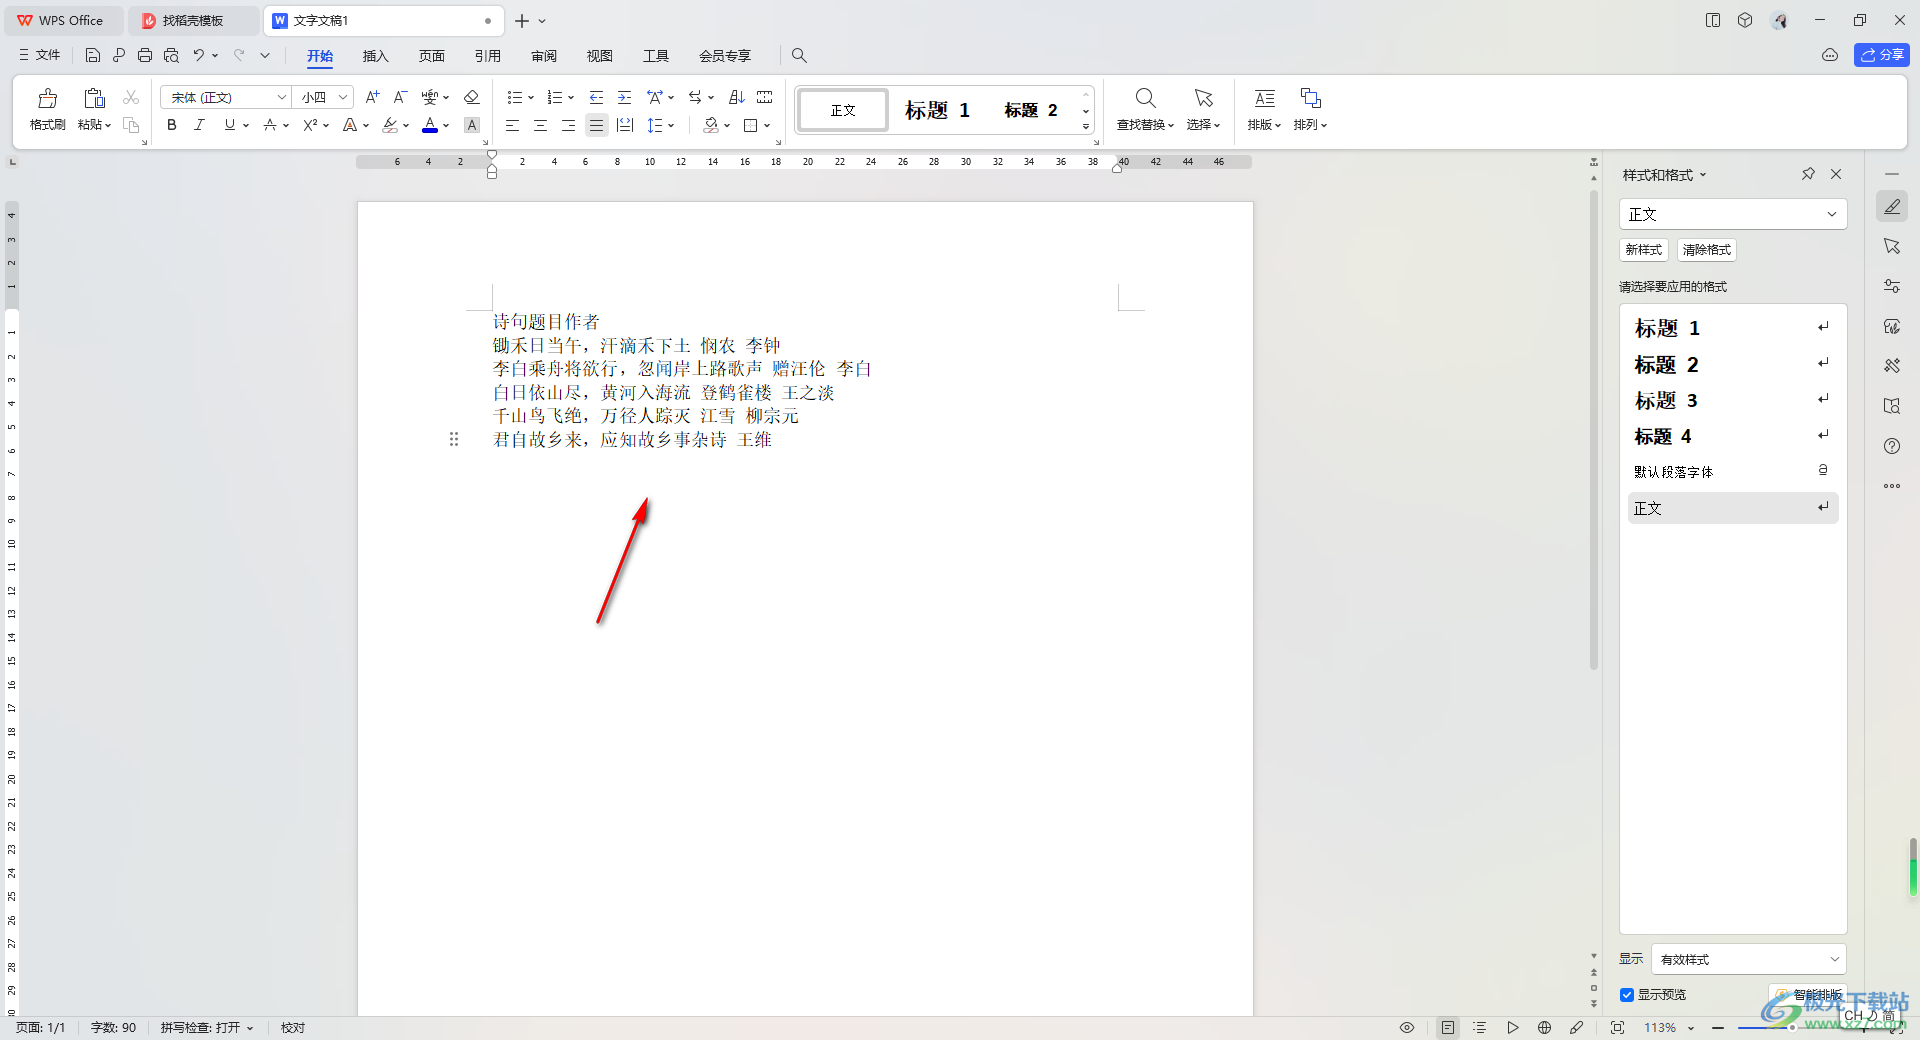Viewport: 1920px width, 1040px height.
Task: Open the 正文 style combo box in pane
Action: click(x=1732, y=214)
